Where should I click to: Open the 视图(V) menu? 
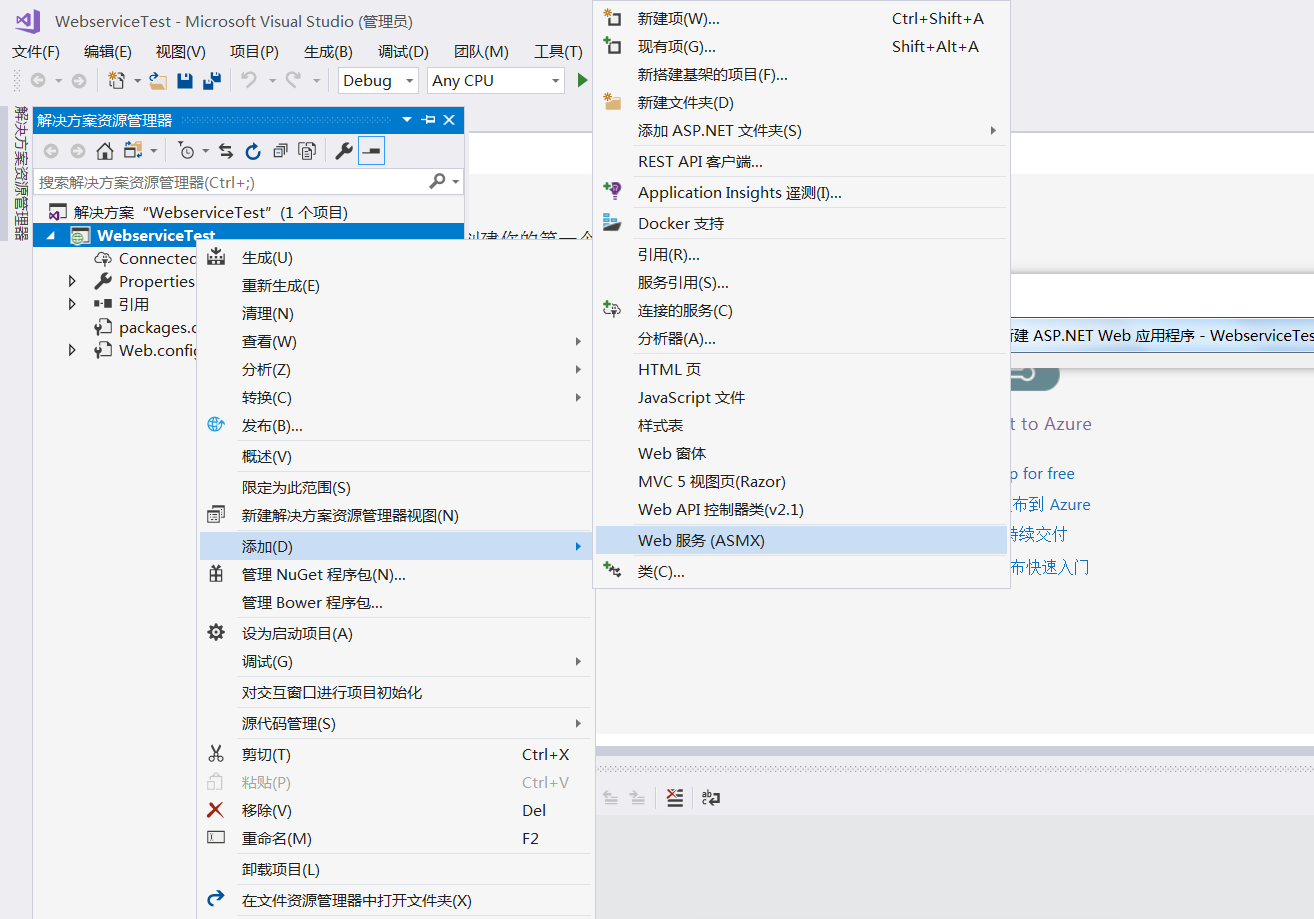click(x=181, y=52)
